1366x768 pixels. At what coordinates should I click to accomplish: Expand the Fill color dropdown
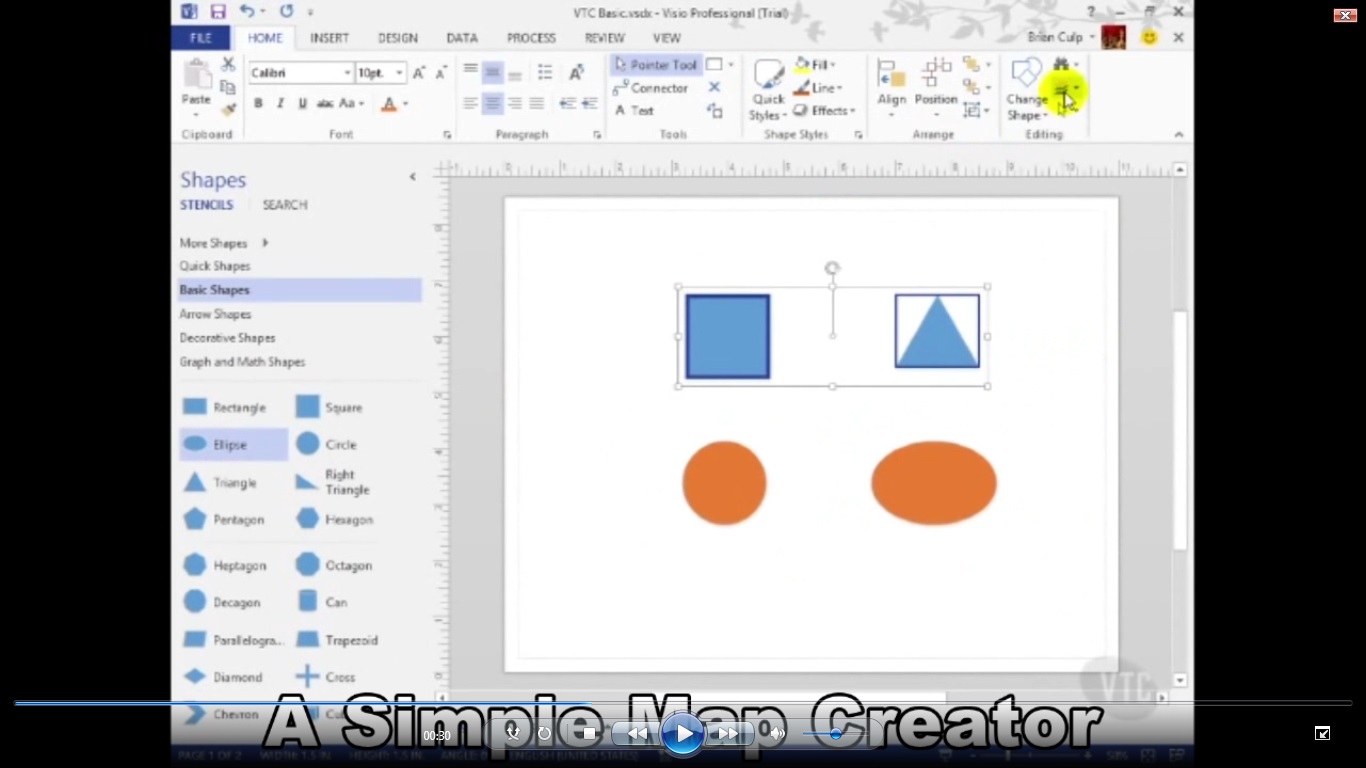pos(836,65)
